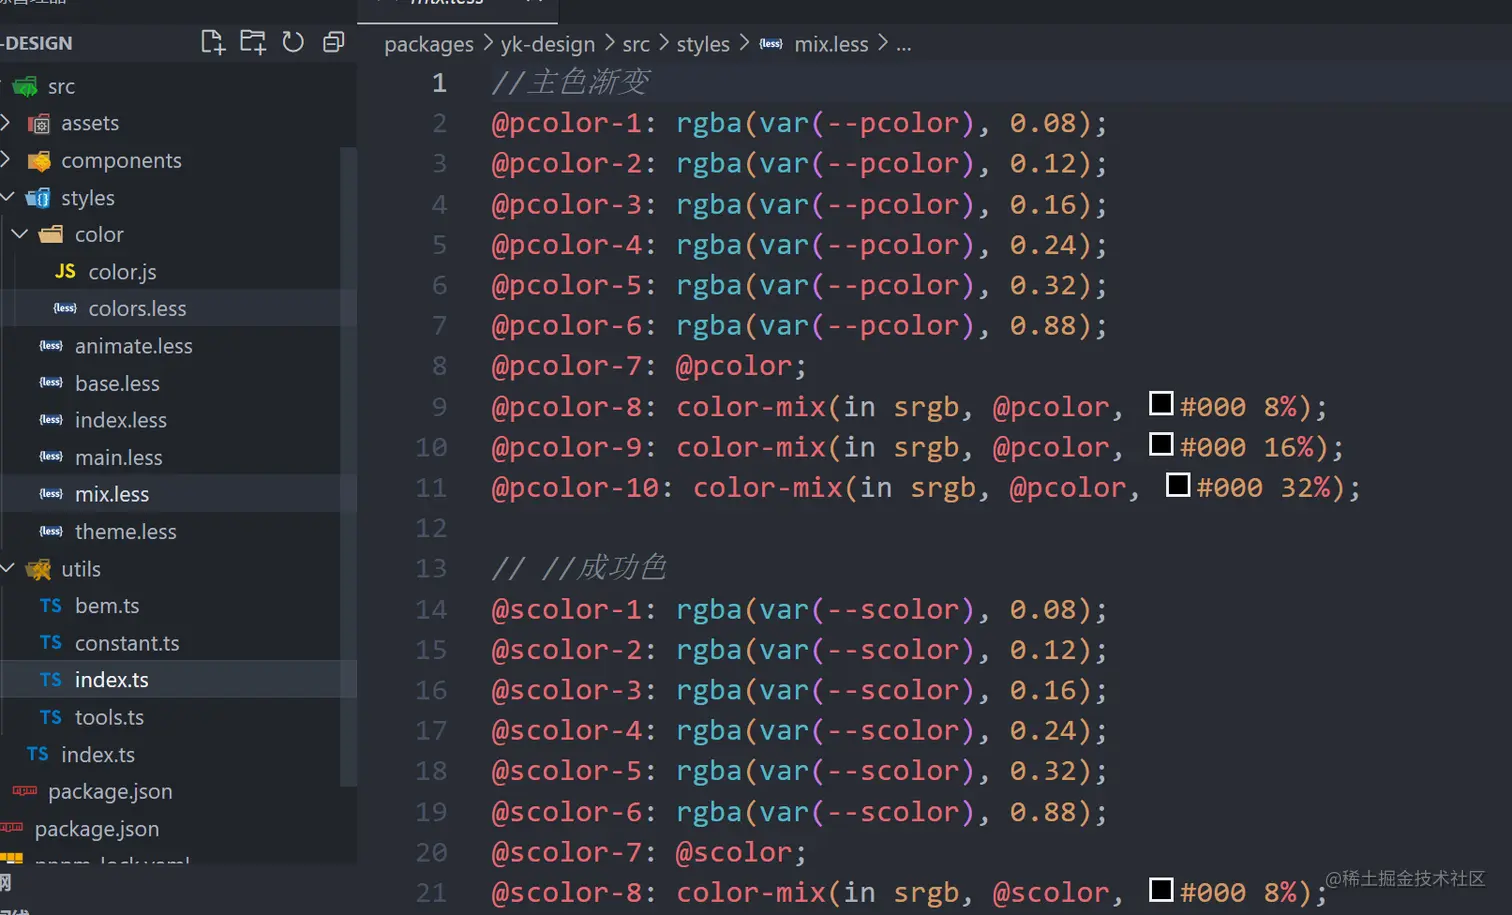Click the New File icon in explorer header
1512x915 pixels.
click(x=212, y=42)
